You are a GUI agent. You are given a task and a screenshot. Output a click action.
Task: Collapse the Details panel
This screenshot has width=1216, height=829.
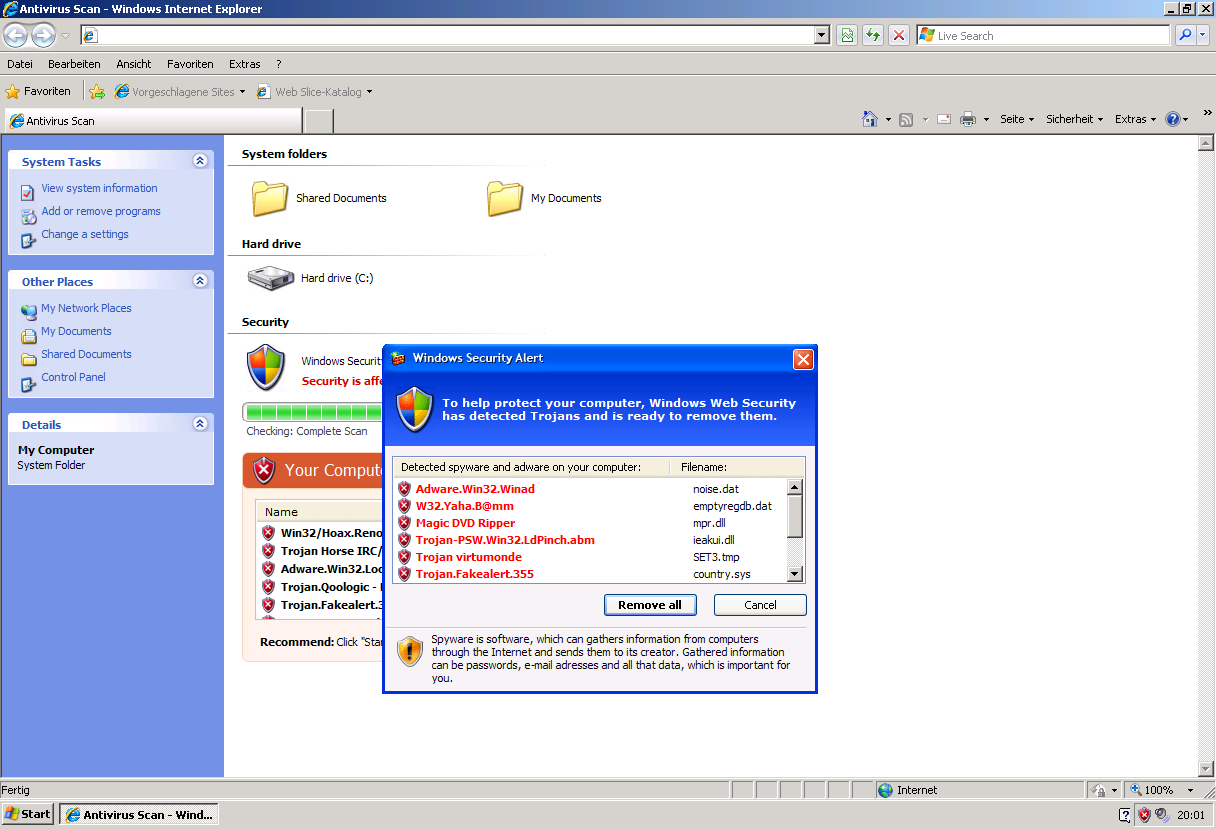coord(200,424)
